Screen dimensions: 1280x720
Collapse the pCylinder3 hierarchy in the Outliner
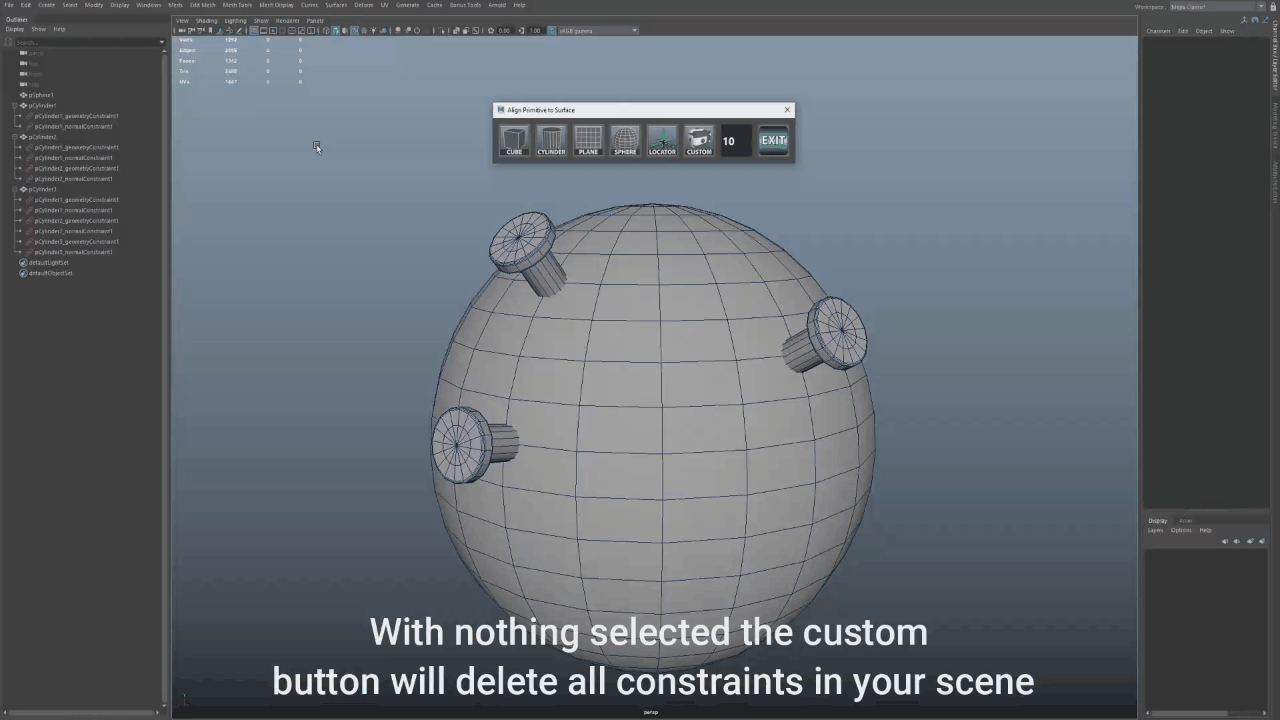[x=14, y=189]
